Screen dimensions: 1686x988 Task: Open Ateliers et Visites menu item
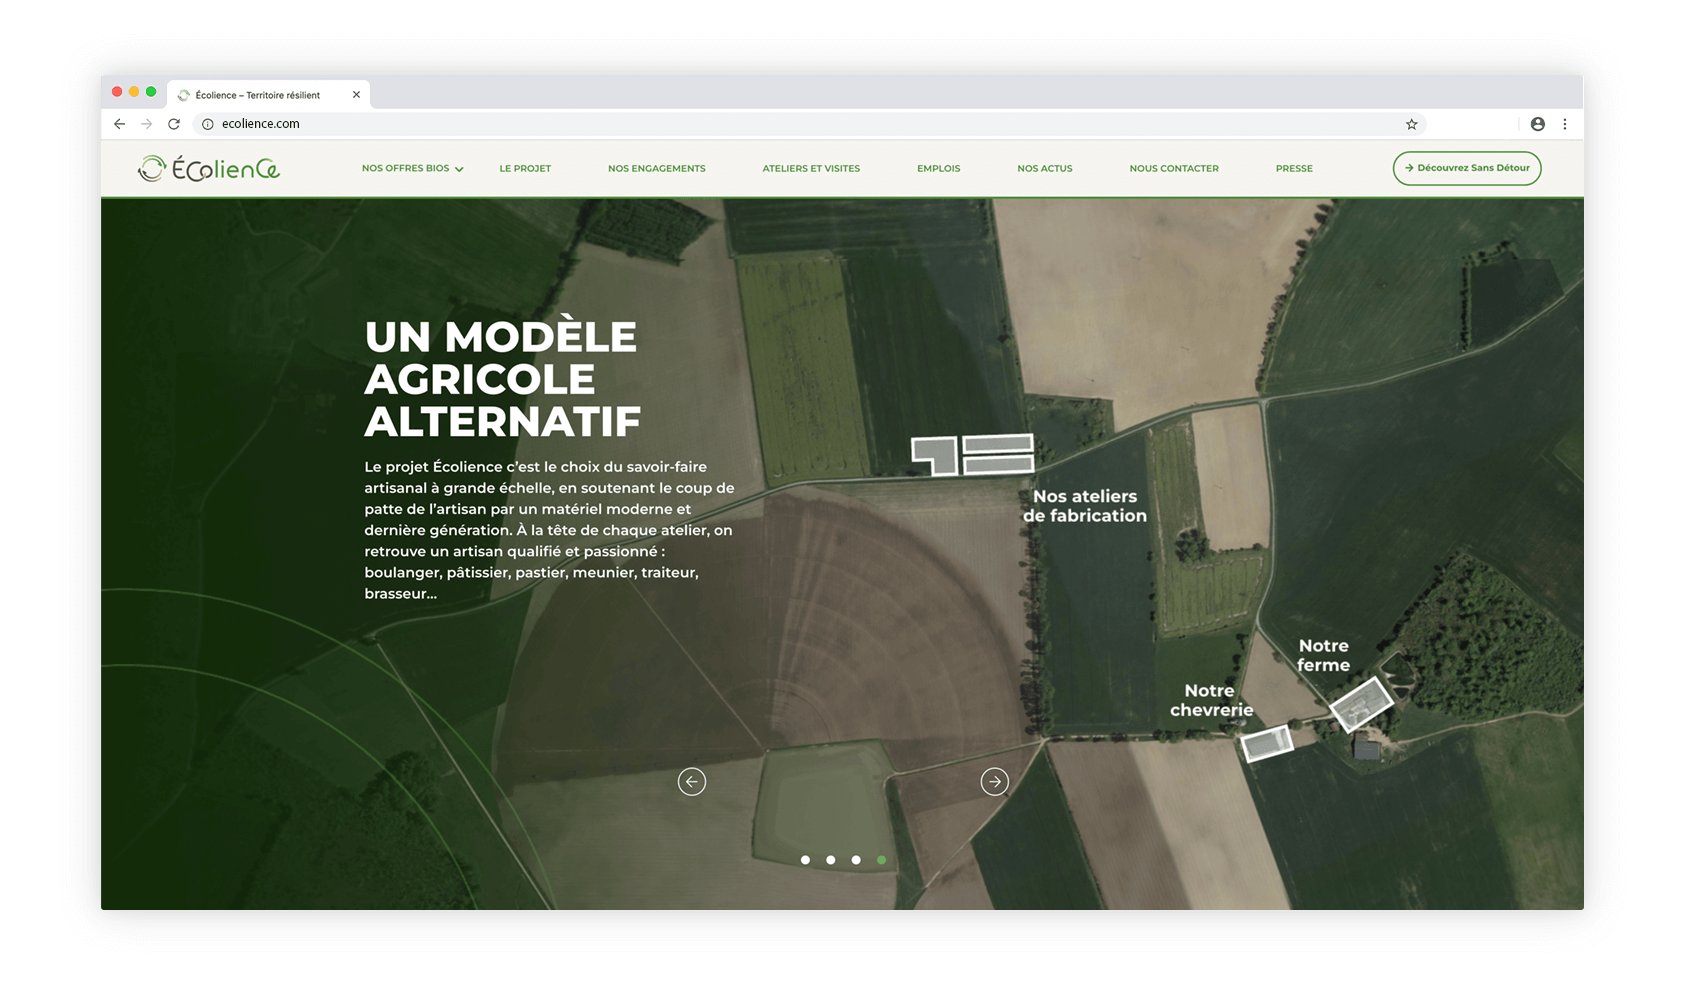[811, 168]
